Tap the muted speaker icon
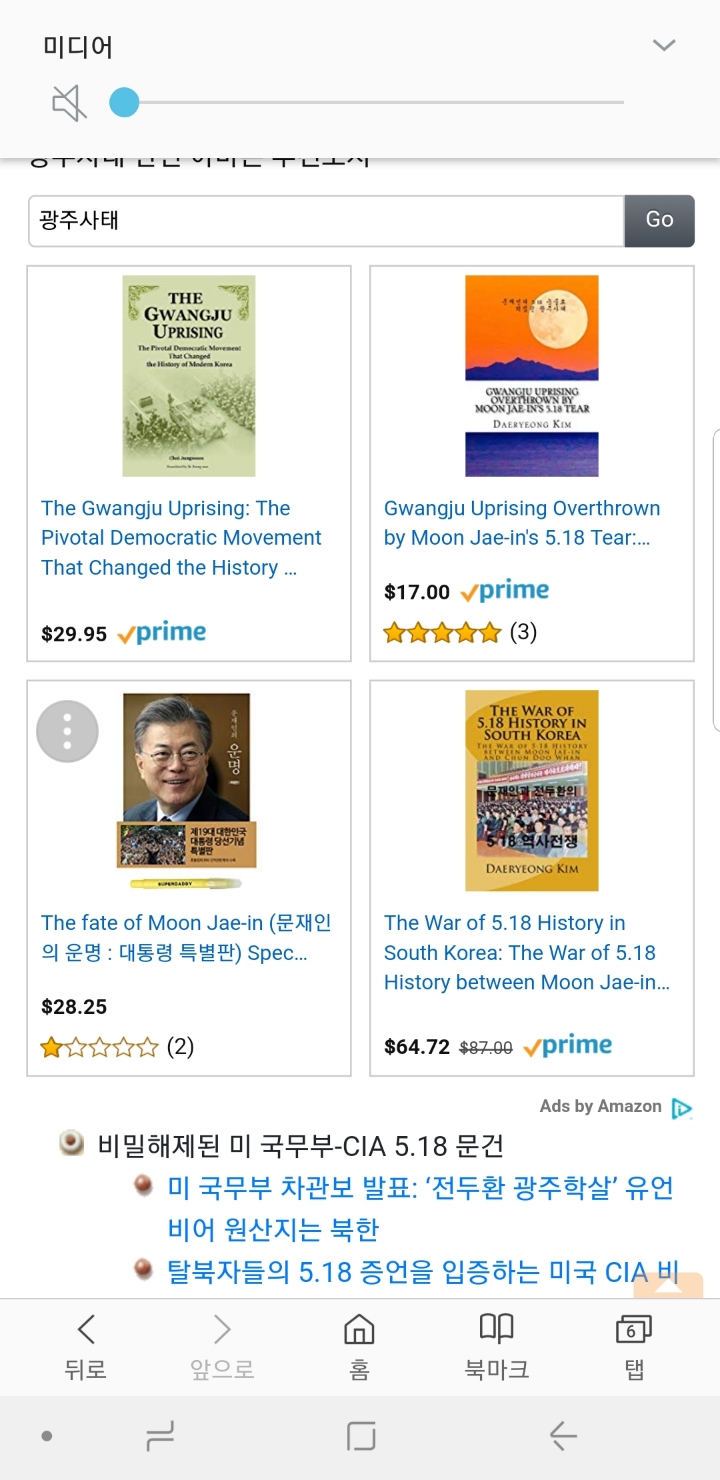 (69, 102)
